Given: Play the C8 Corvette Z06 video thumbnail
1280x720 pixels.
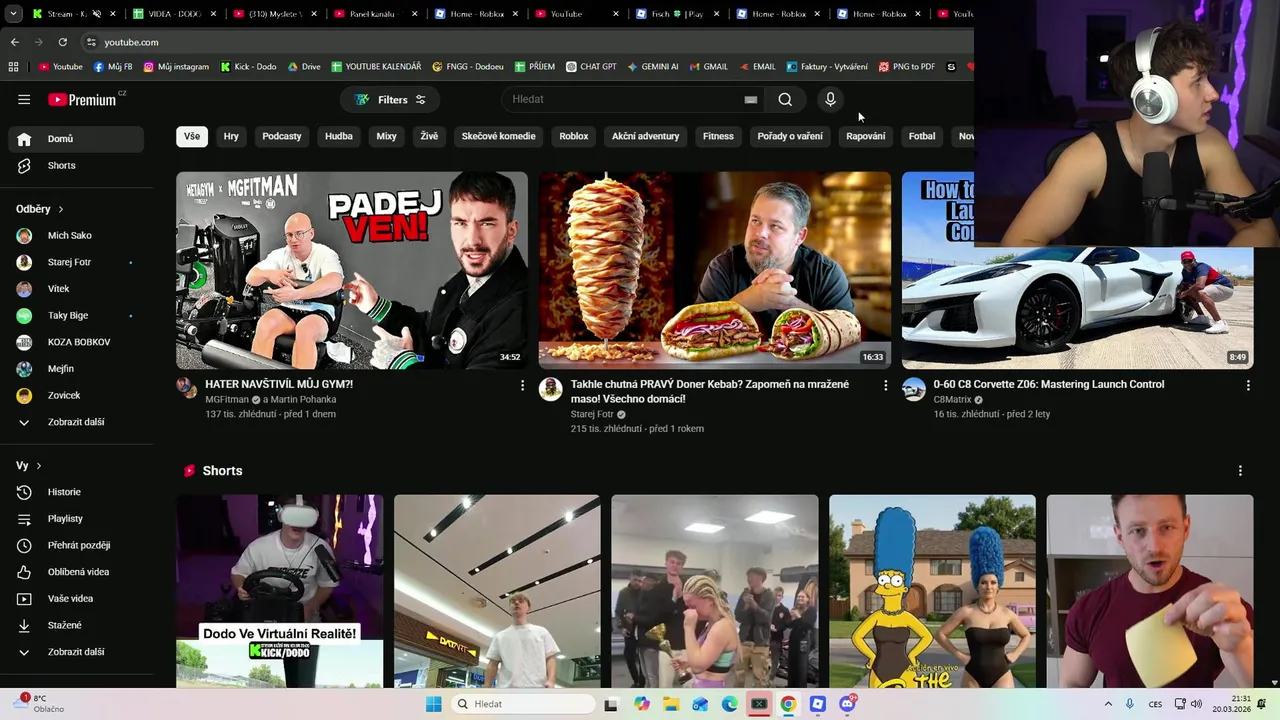Looking at the screenshot, I should click(x=1077, y=270).
